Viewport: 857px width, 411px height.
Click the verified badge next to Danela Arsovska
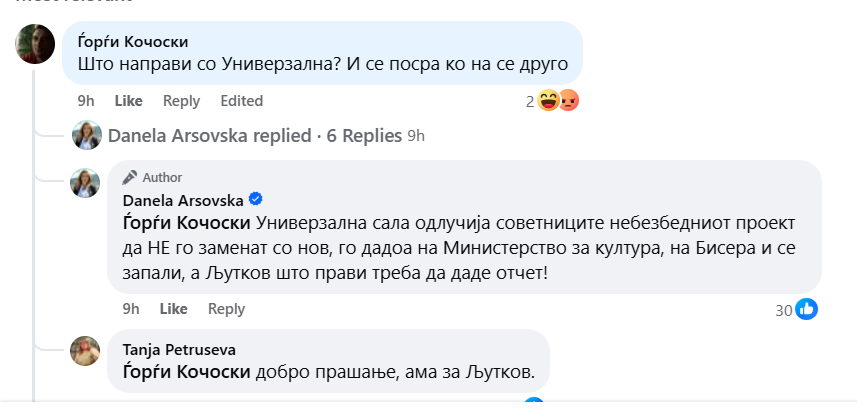(x=255, y=199)
